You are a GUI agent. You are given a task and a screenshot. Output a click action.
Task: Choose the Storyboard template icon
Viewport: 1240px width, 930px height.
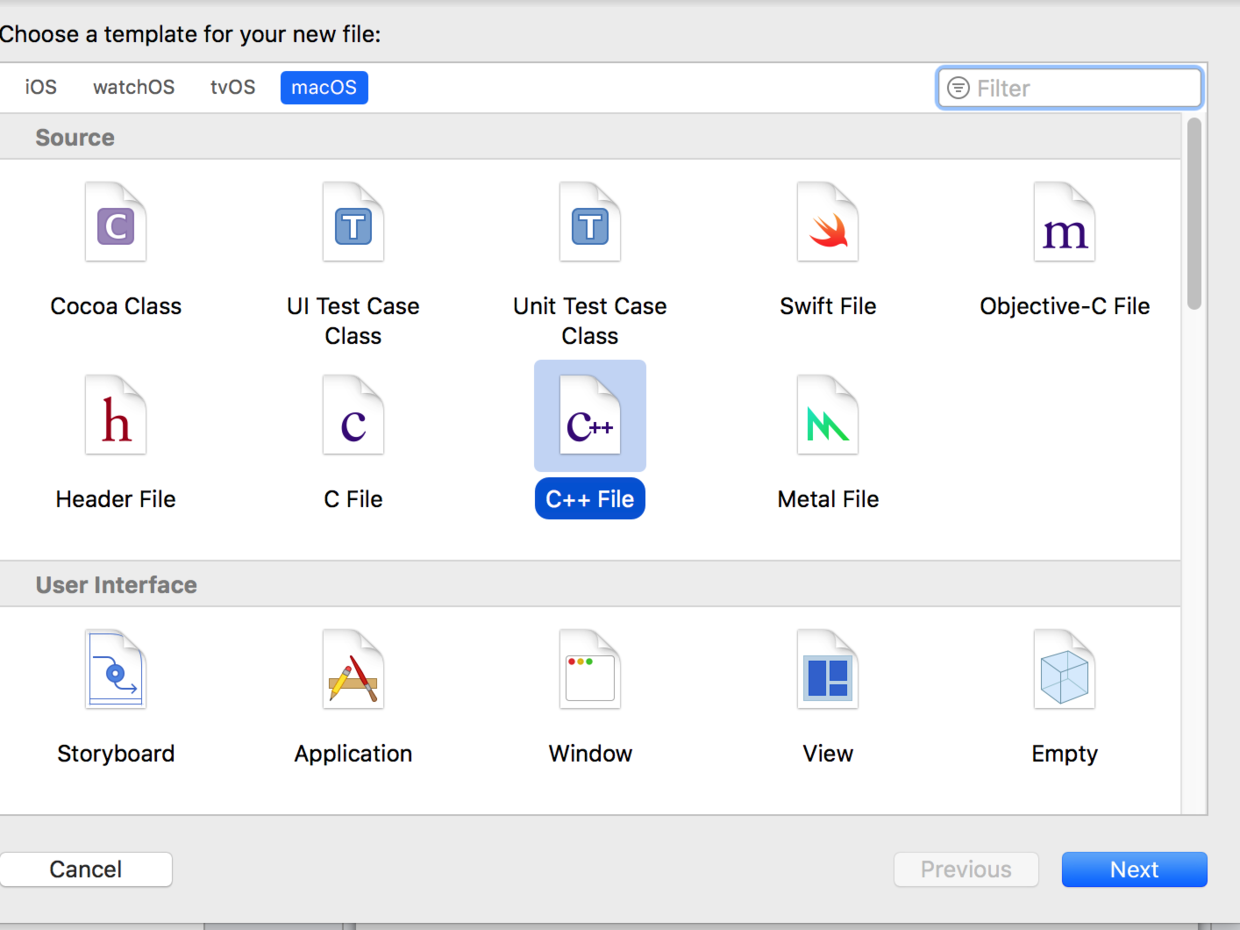[116, 670]
